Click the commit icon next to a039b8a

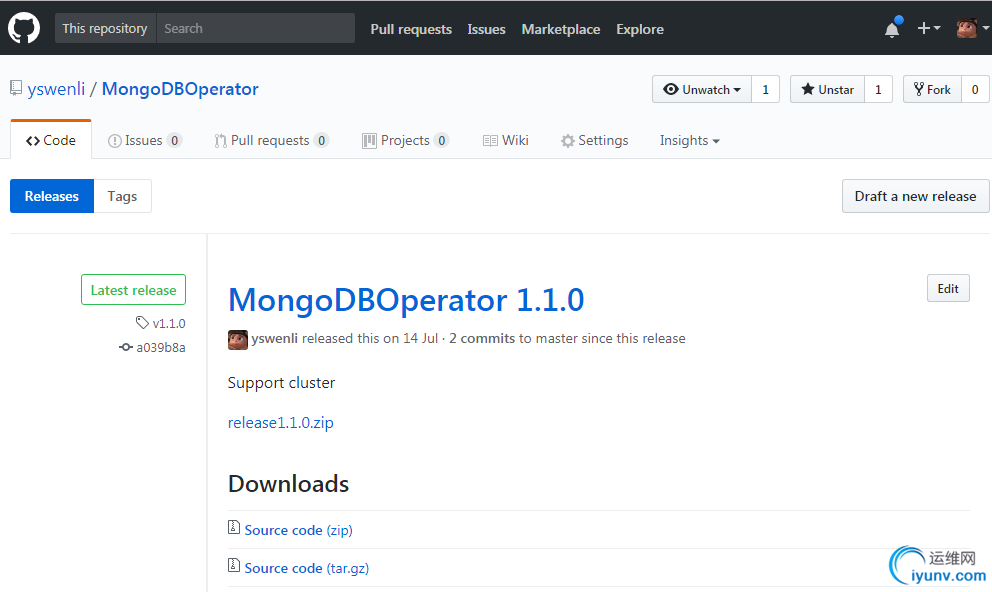[x=126, y=347]
